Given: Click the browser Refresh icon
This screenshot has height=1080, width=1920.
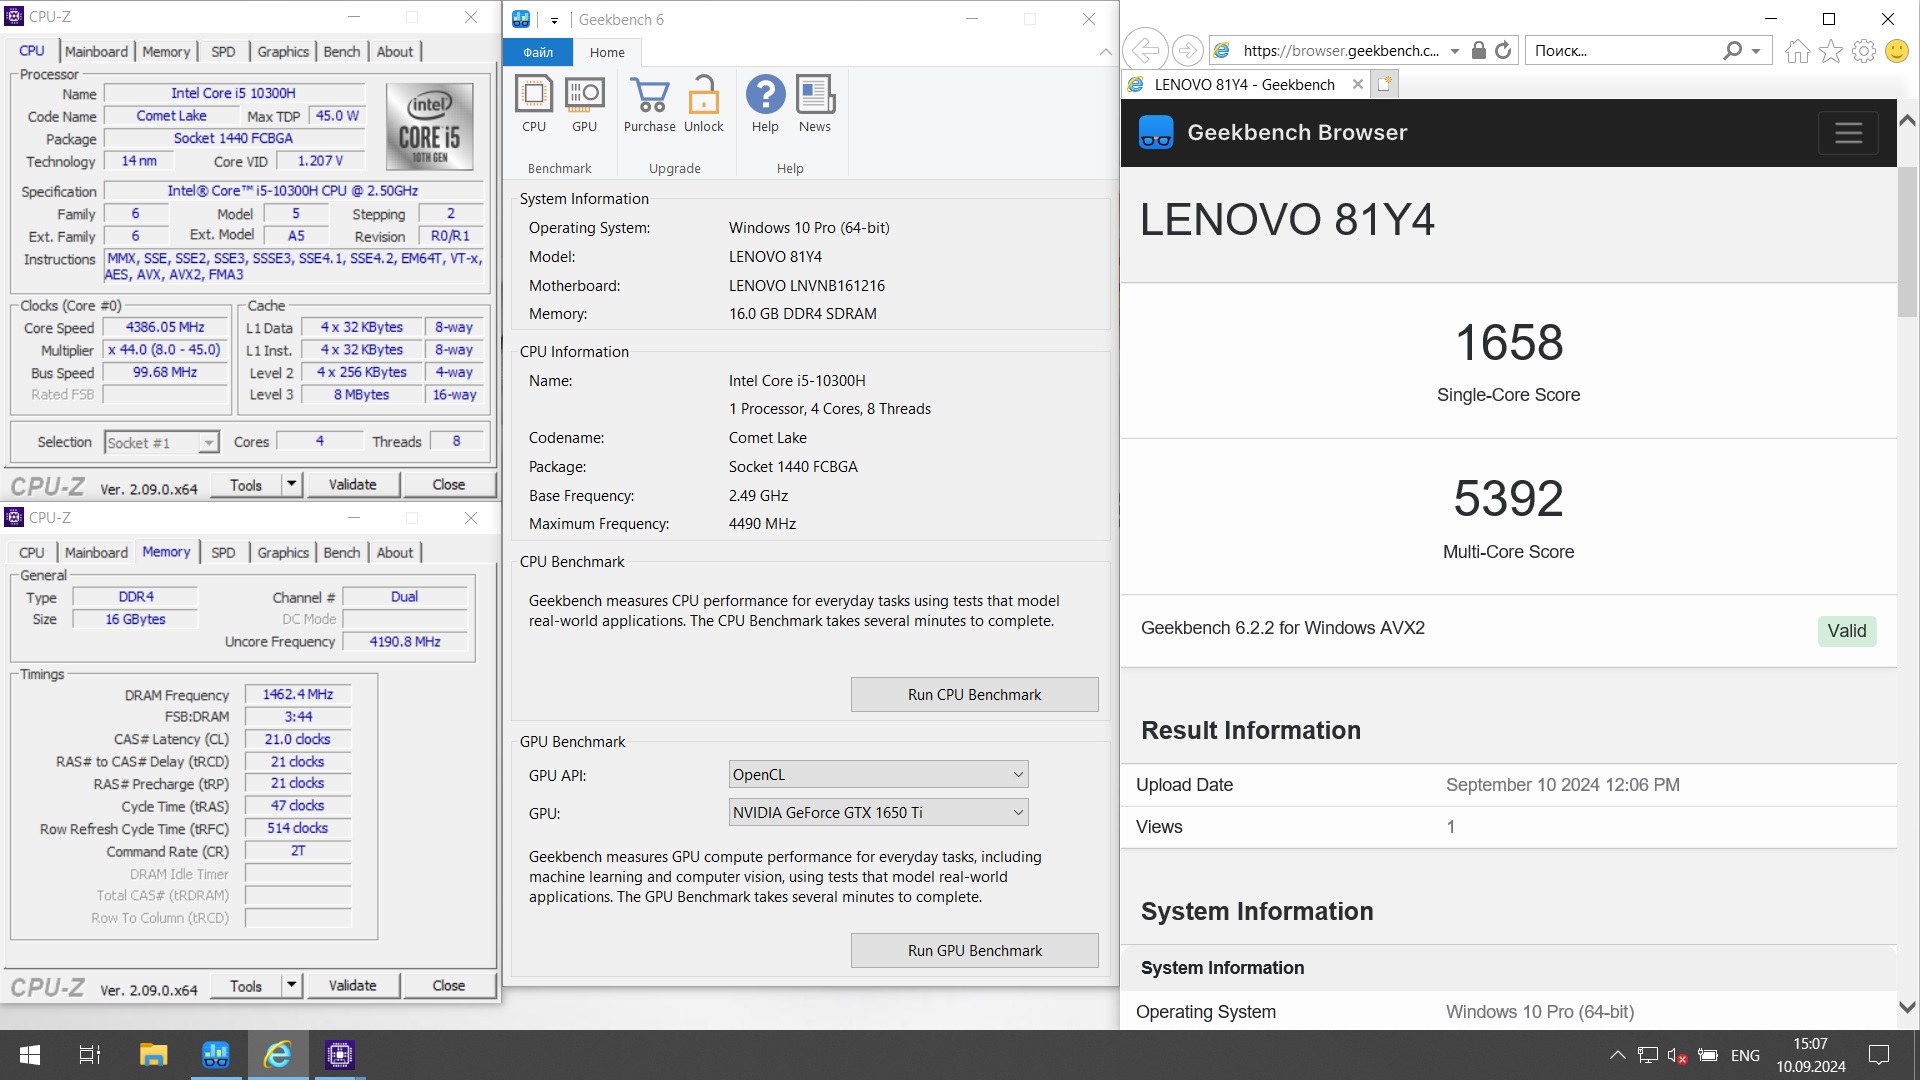Looking at the screenshot, I should (1503, 50).
